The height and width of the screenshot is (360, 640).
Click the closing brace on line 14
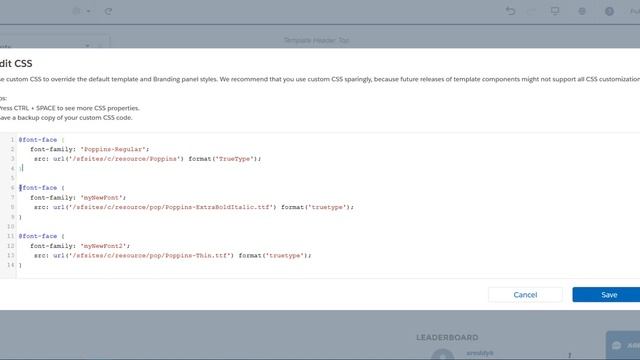tap(20, 265)
